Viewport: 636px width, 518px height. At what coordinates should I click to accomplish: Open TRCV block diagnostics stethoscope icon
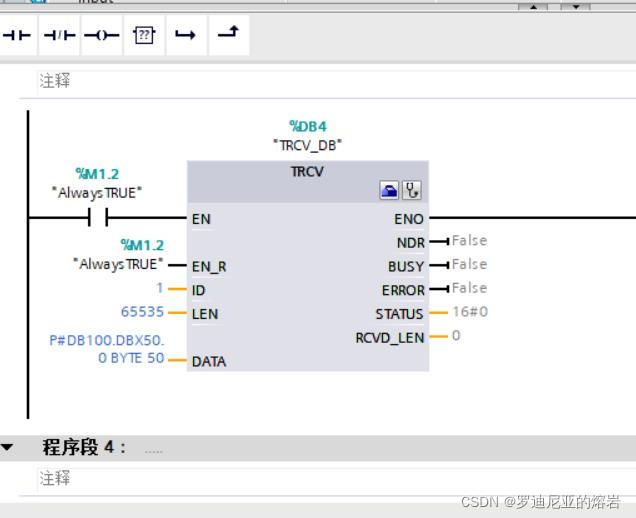pos(412,190)
